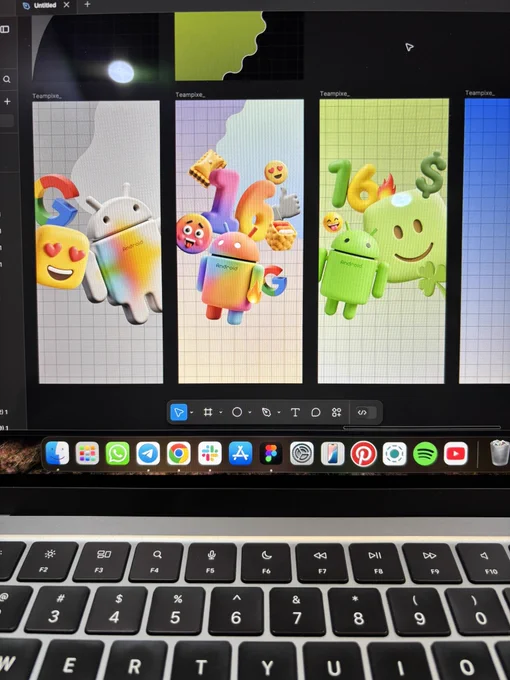This screenshot has height=680, width=510.
Task: Select the blue gradient frame
Action: [x=485, y=241]
